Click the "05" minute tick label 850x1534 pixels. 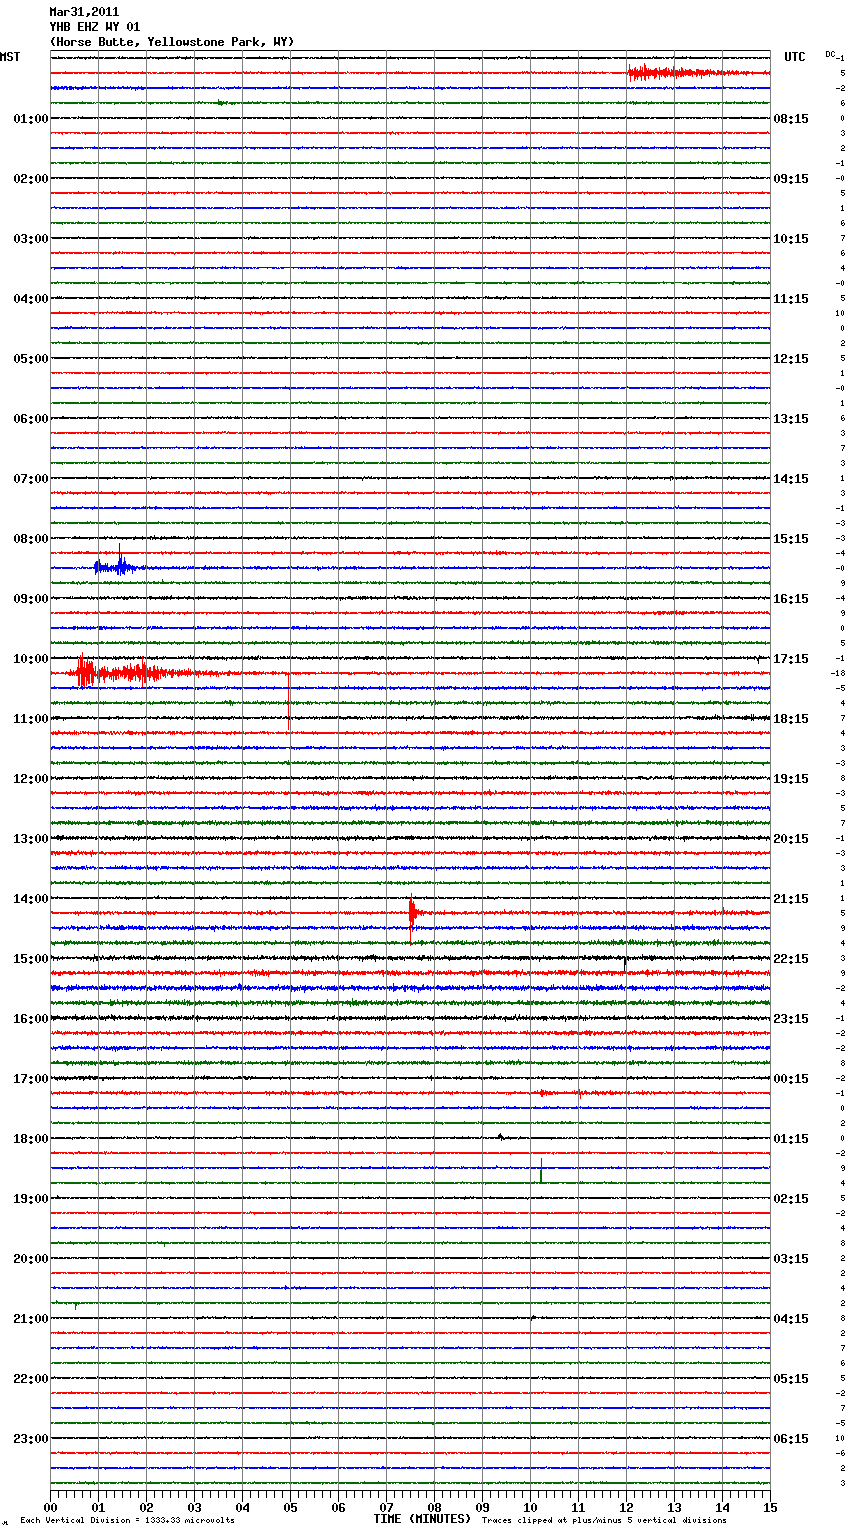coord(290,1507)
